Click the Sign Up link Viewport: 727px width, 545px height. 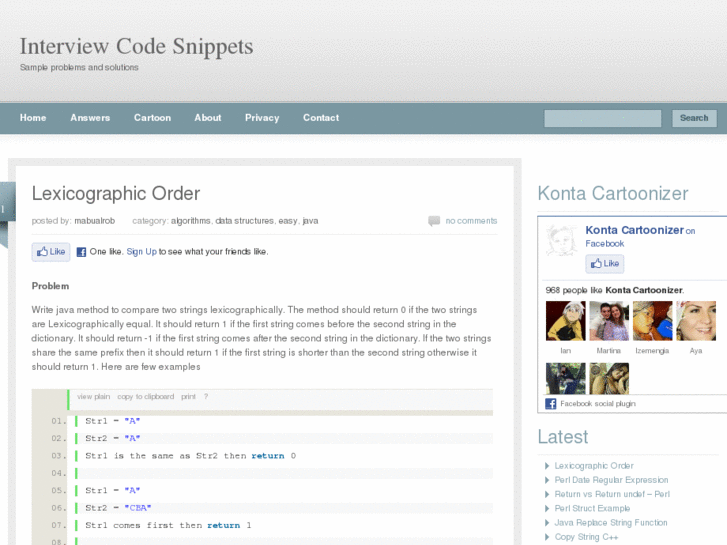(x=141, y=252)
